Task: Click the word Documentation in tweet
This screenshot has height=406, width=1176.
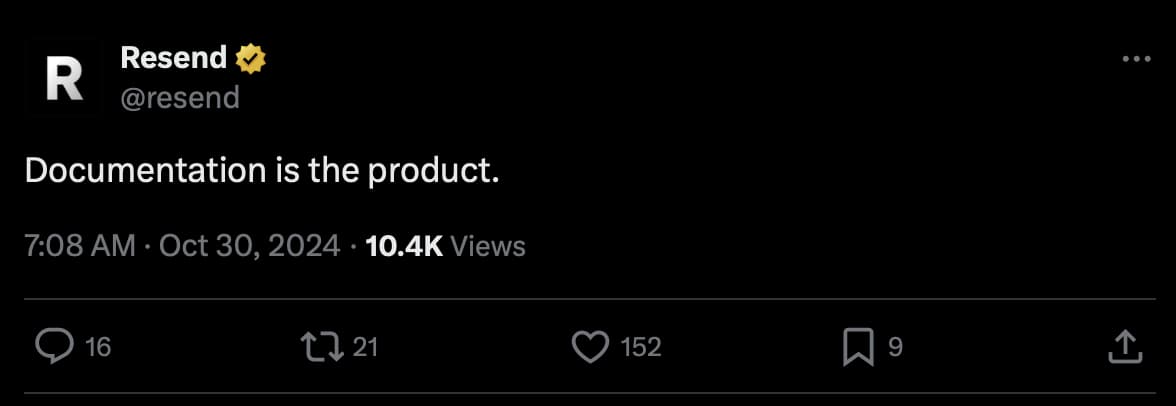Action: click(x=143, y=171)
